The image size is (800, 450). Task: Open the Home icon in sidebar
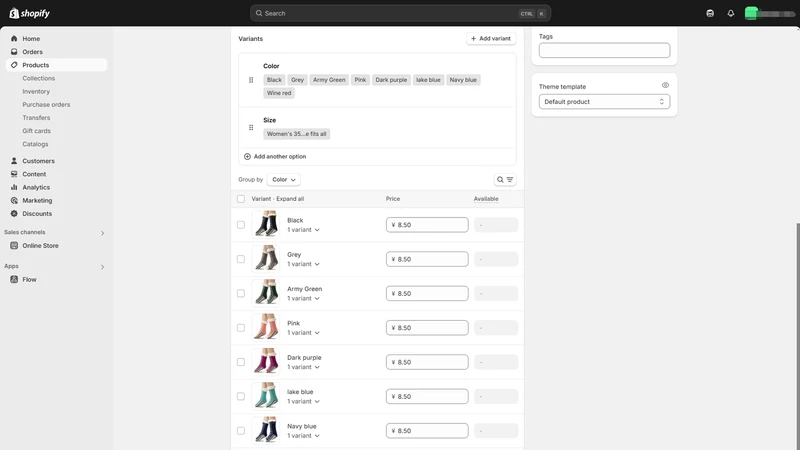point(14,38)
